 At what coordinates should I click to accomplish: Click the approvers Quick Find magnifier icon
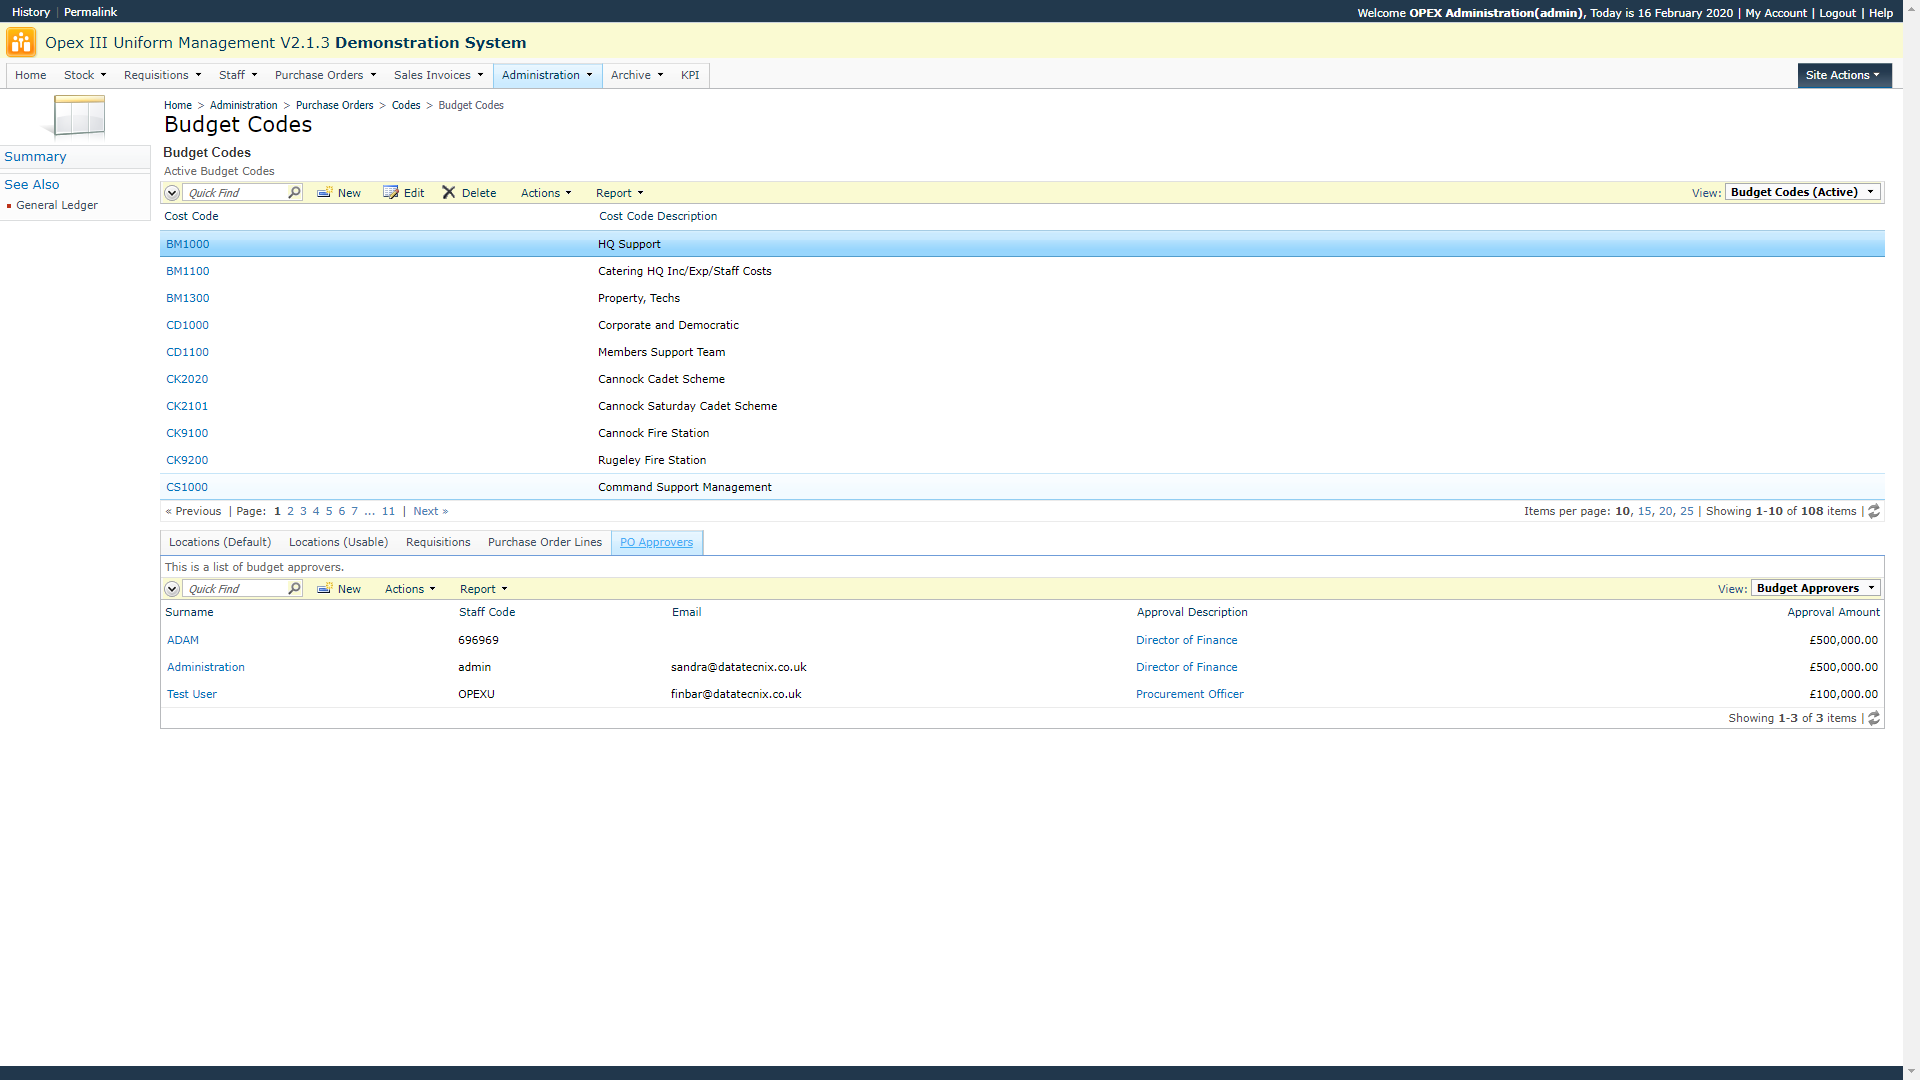click(x=294, y=588)
